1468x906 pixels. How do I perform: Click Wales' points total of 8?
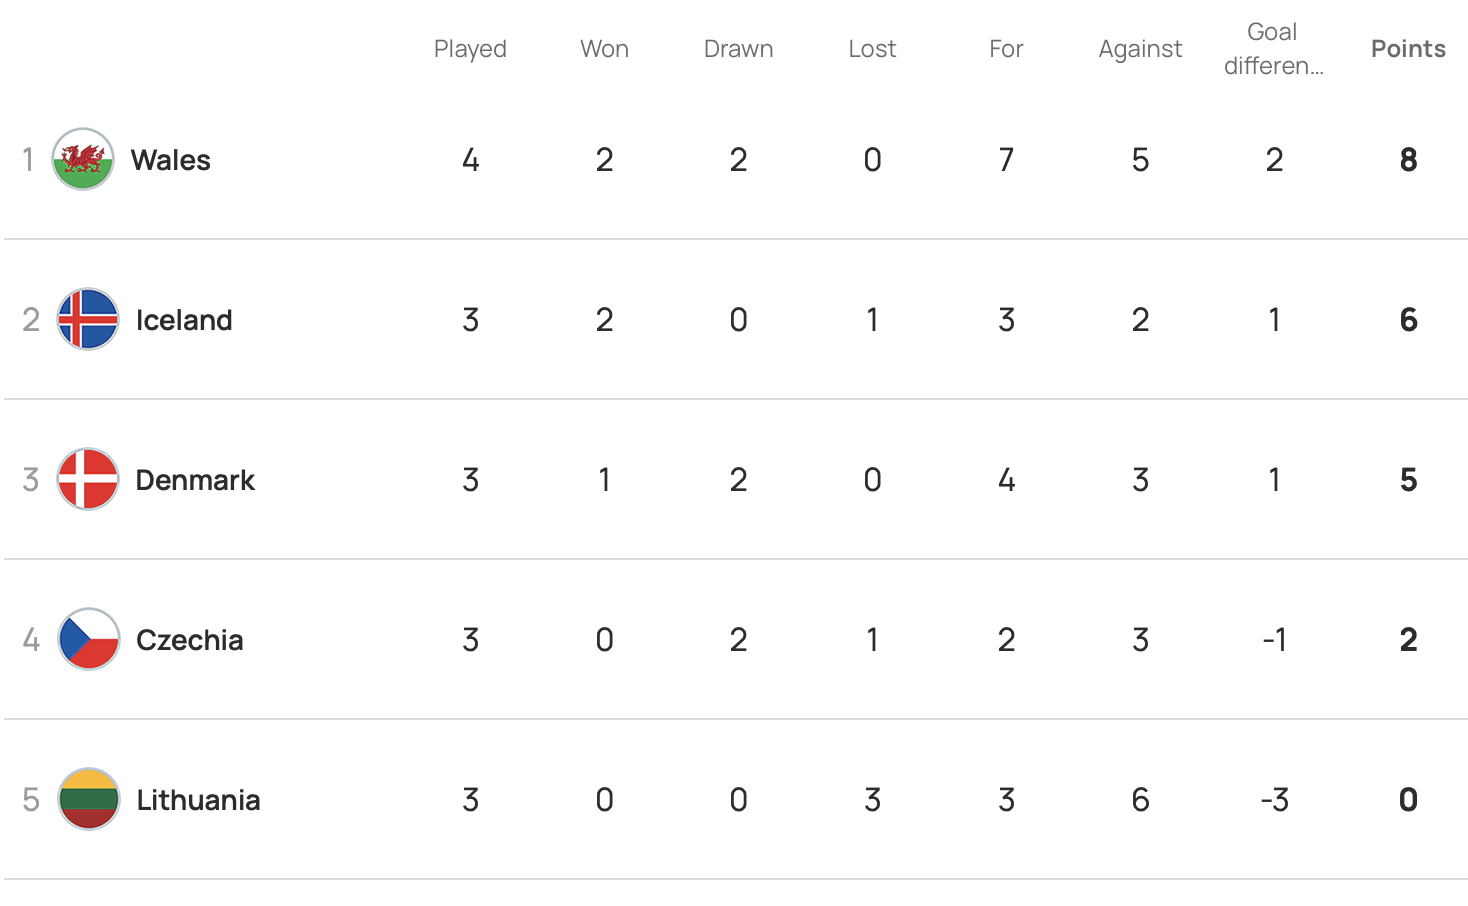point(1408,160)
